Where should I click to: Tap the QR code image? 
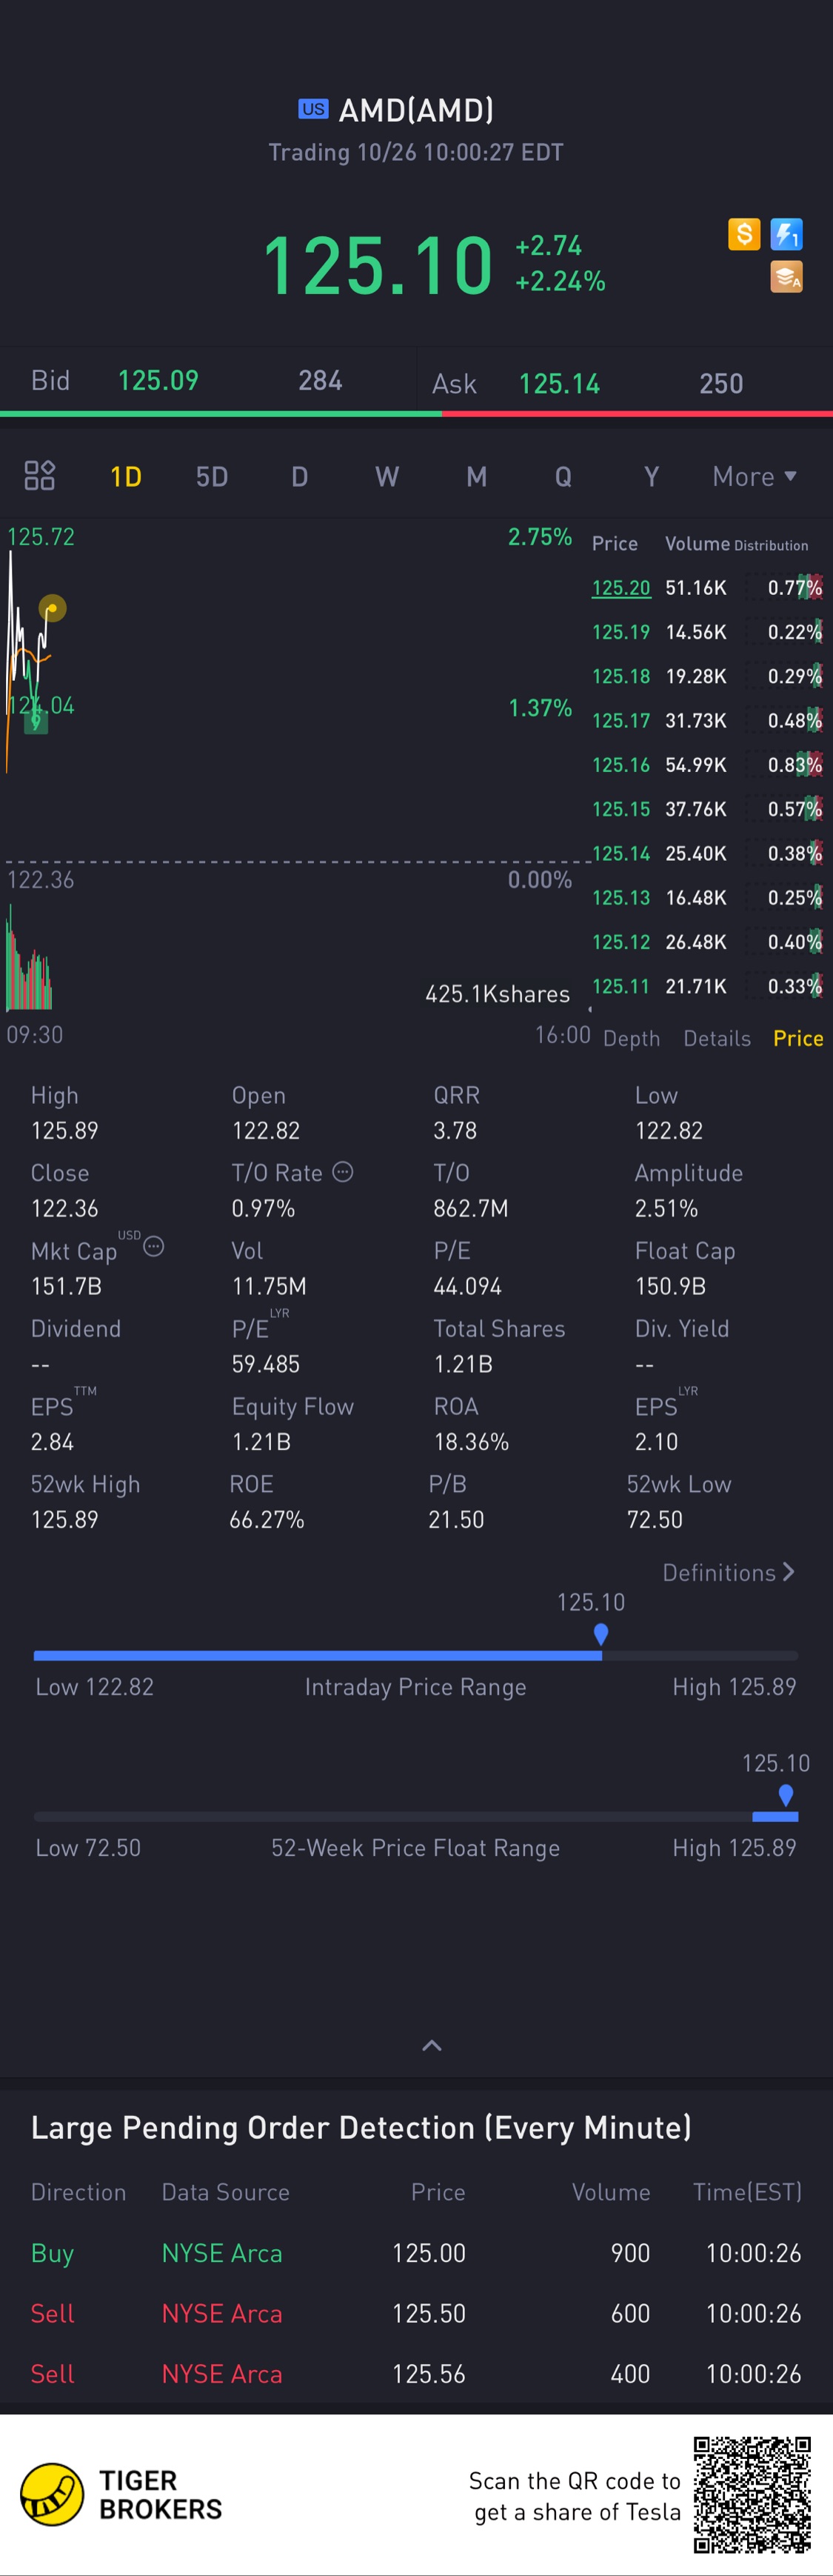click(752, 2494)
